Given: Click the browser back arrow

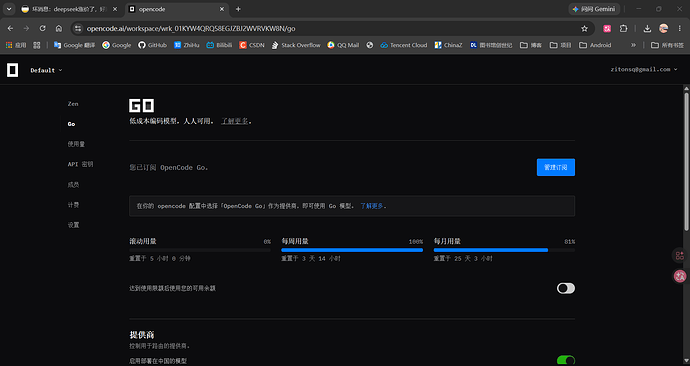Looking at the screenshot, I should click(x=10, y=28).
